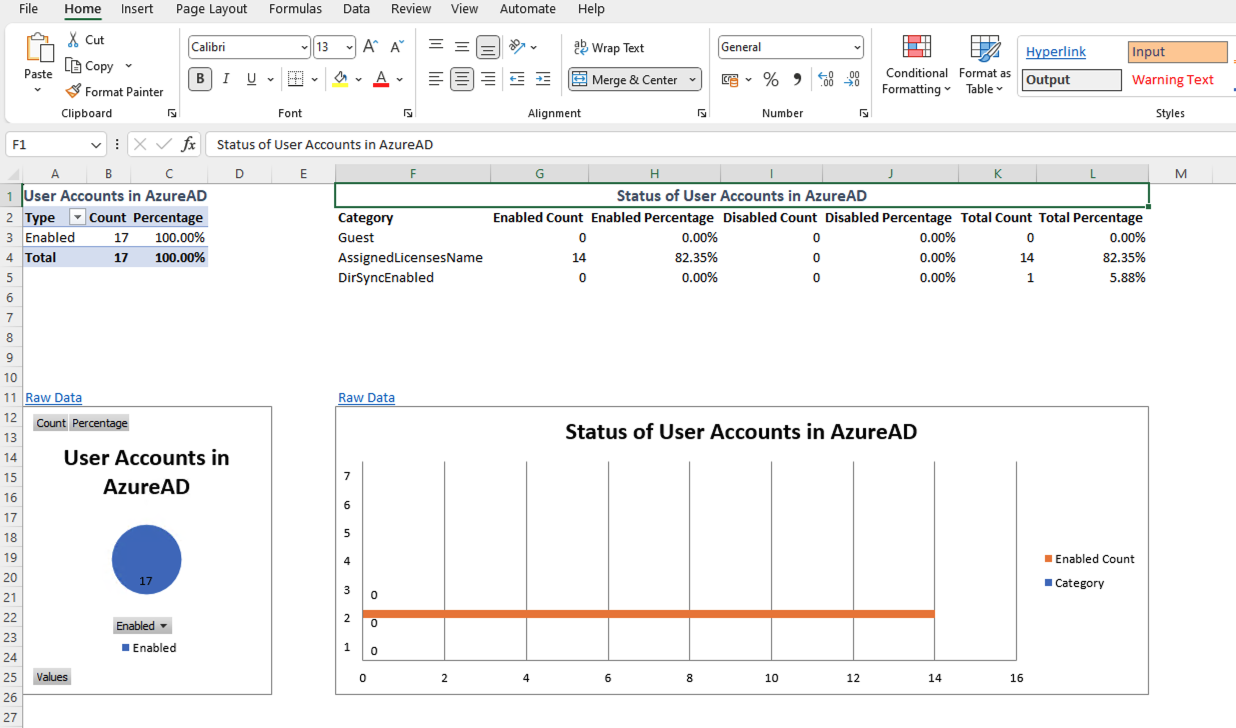Click the Cut scissors icon

(x=73, y=40)
